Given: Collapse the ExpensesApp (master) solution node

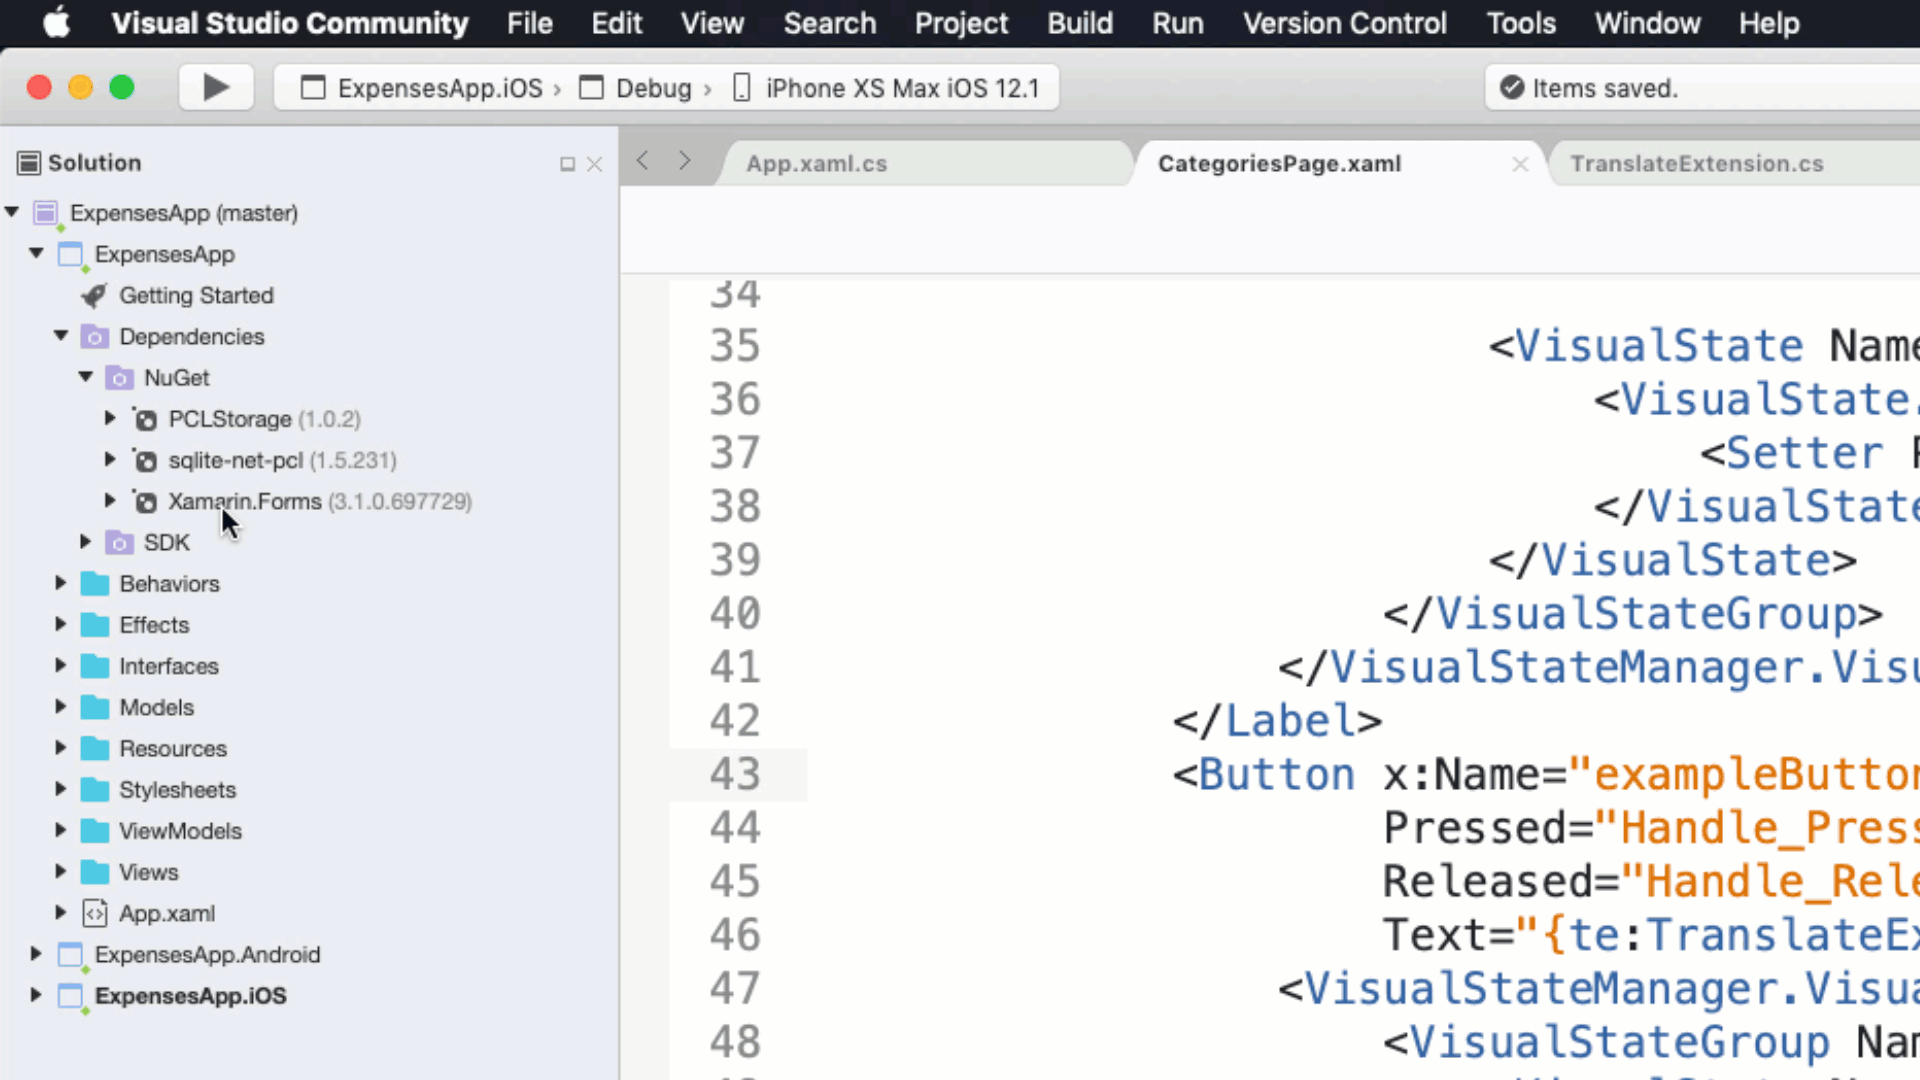Looking at the screenshot, I should (x=12, y=212).
